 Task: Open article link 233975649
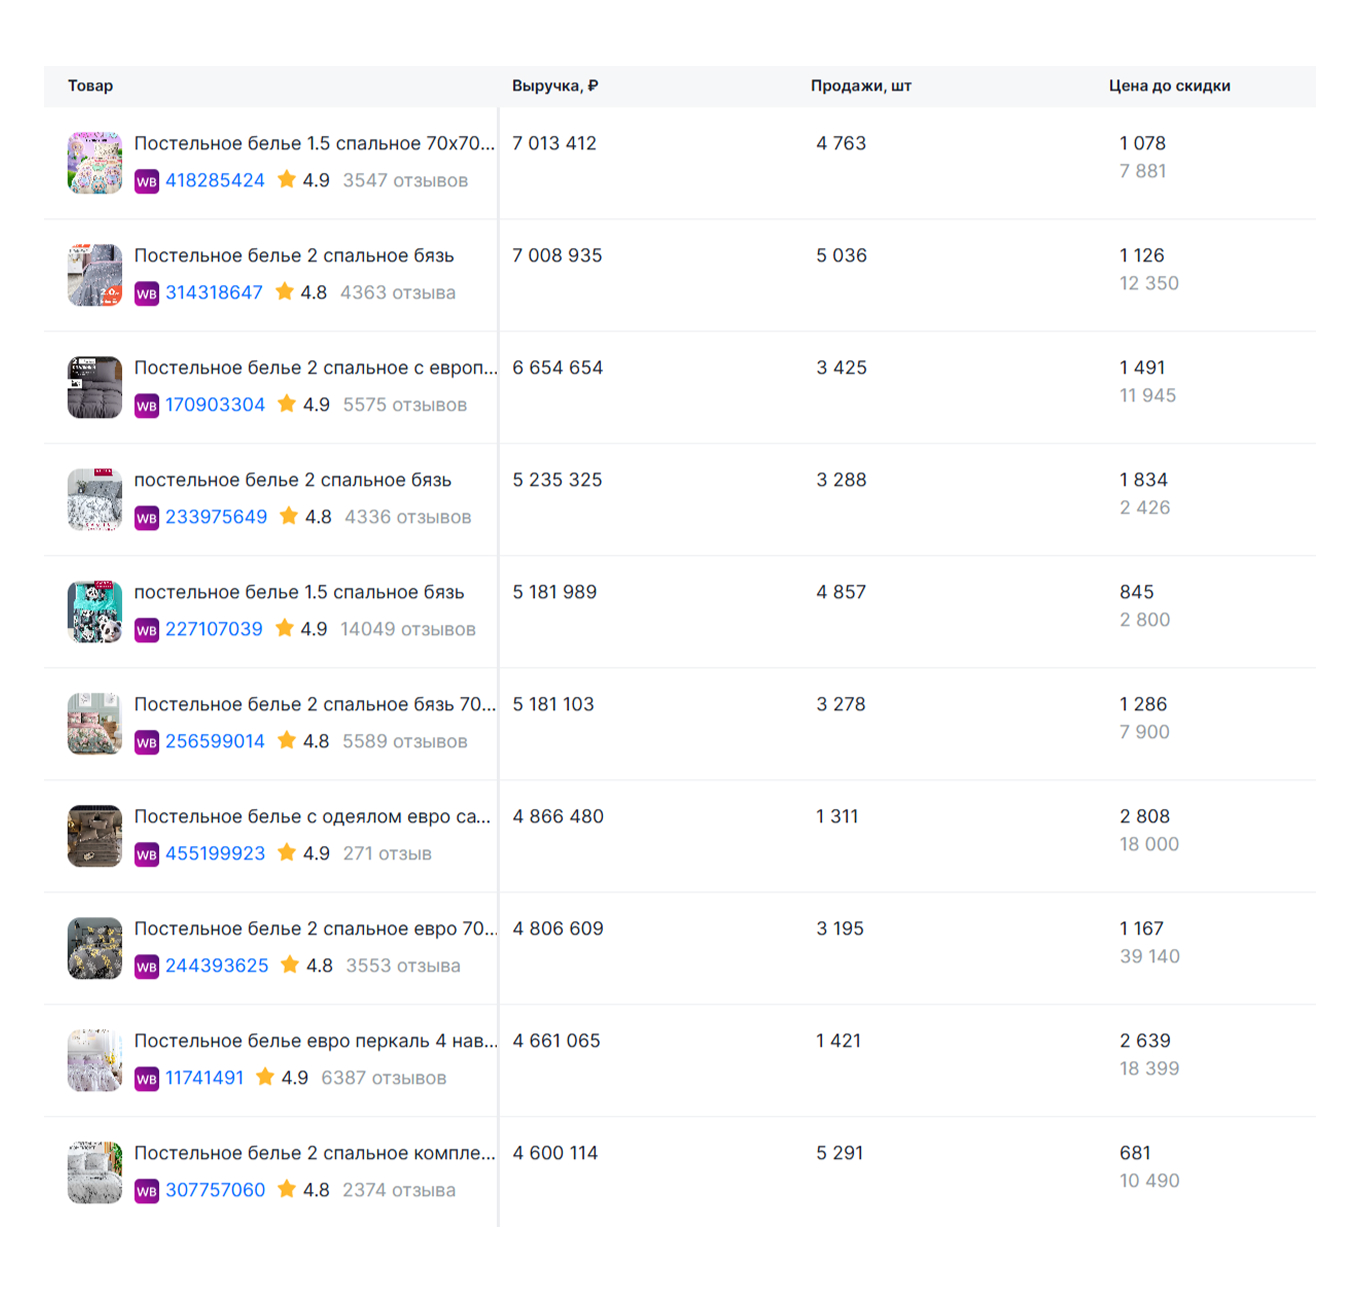[216, 517]
